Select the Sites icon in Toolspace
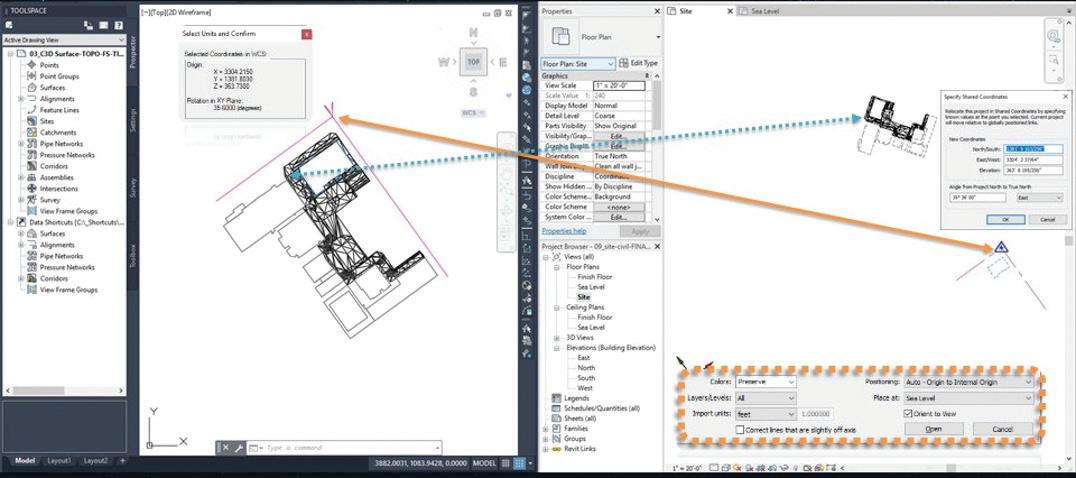1076x478 pixels. (x=32, y=121)
